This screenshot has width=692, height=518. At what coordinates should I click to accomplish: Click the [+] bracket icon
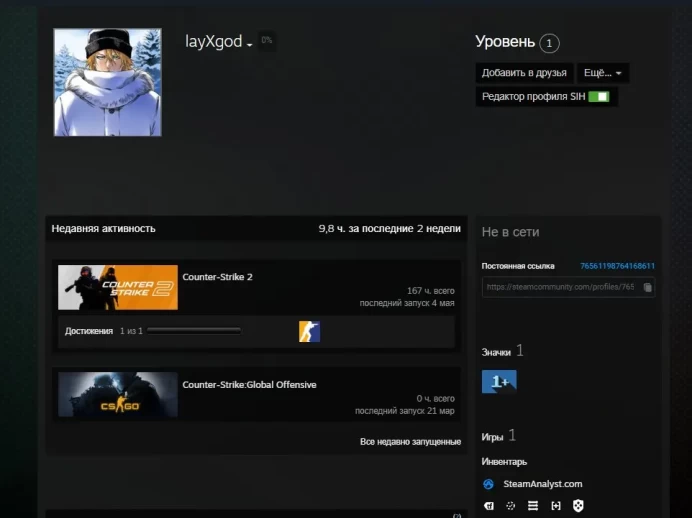(x=556, y=506)
